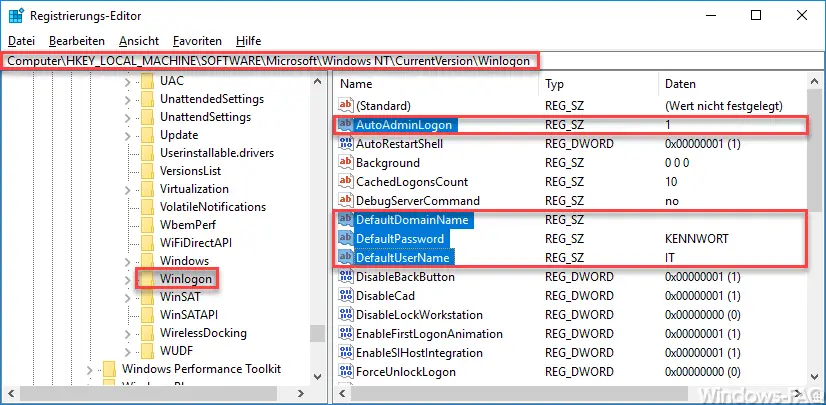Click the Virtualization folder icon

[x=148, y=189]
